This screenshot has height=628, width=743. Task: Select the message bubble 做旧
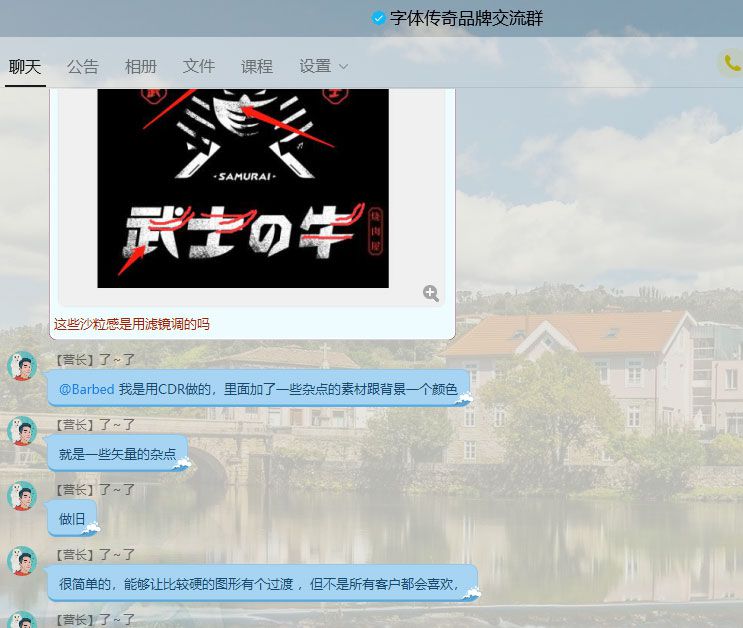point(72,519)
